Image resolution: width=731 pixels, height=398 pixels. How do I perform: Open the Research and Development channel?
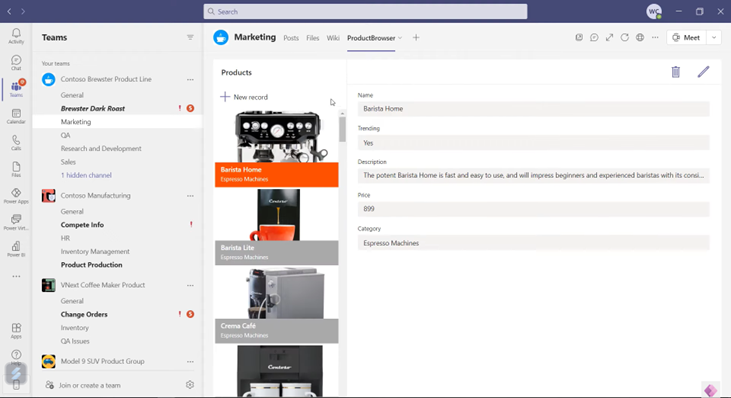pyautogui.click(x=101, y=149)
